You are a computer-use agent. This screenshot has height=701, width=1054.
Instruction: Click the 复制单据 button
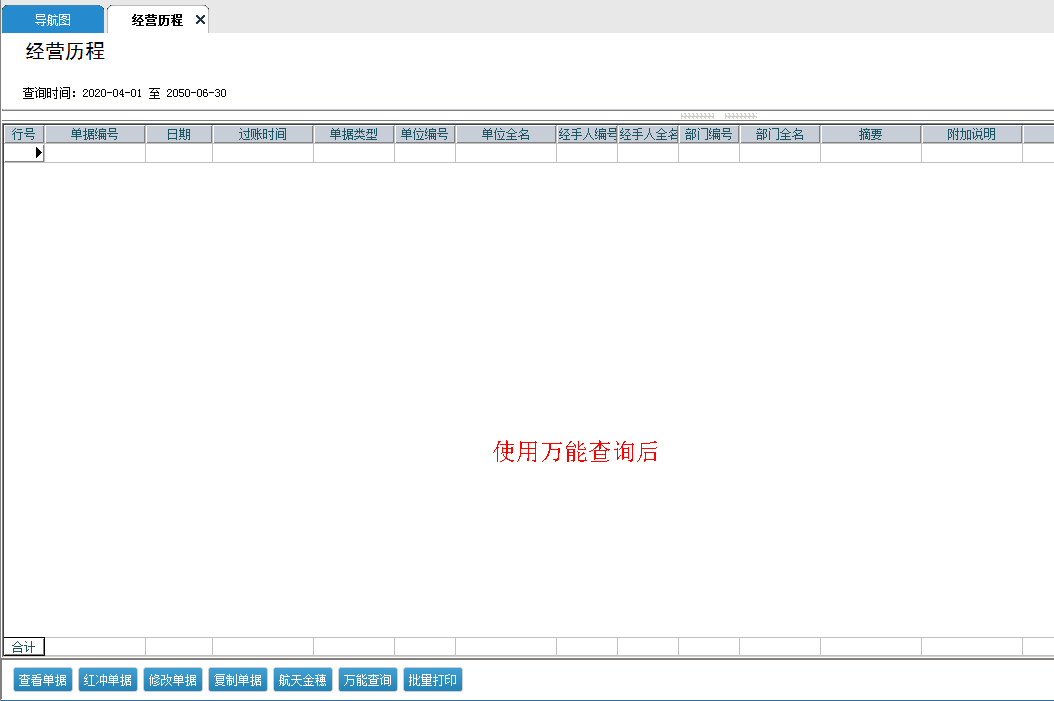(x=238, y=679)
